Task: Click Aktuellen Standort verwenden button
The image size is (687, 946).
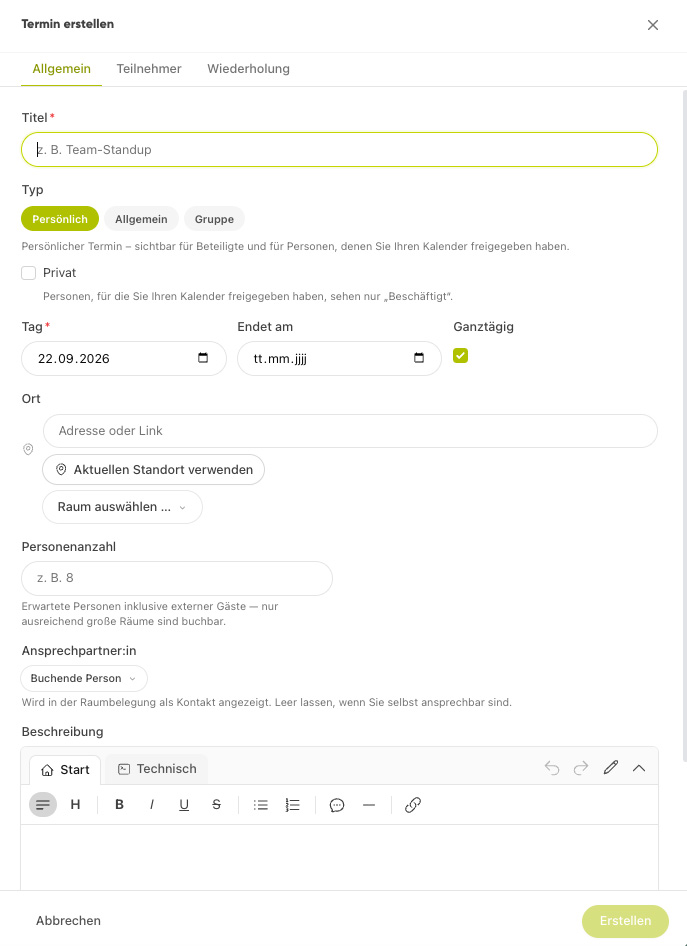Action: click(153, 469)
